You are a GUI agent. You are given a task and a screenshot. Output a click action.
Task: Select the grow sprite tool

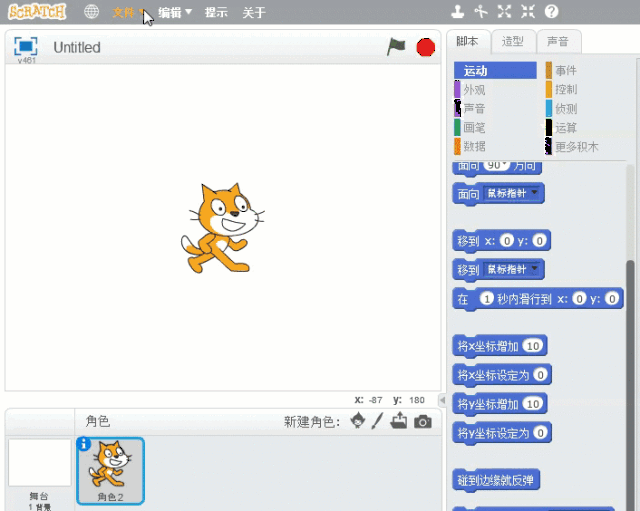pos(504,11)
